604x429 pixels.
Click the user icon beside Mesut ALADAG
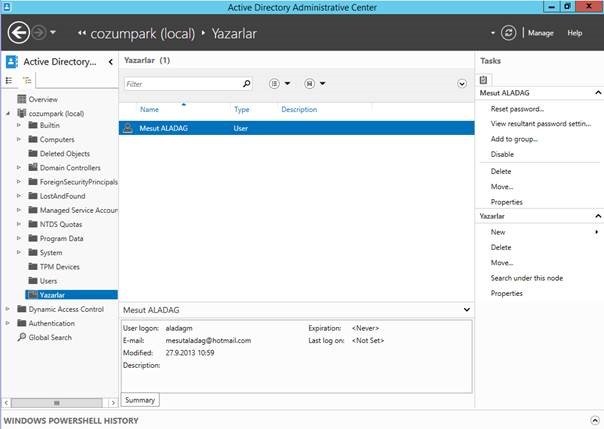point(128,128)
